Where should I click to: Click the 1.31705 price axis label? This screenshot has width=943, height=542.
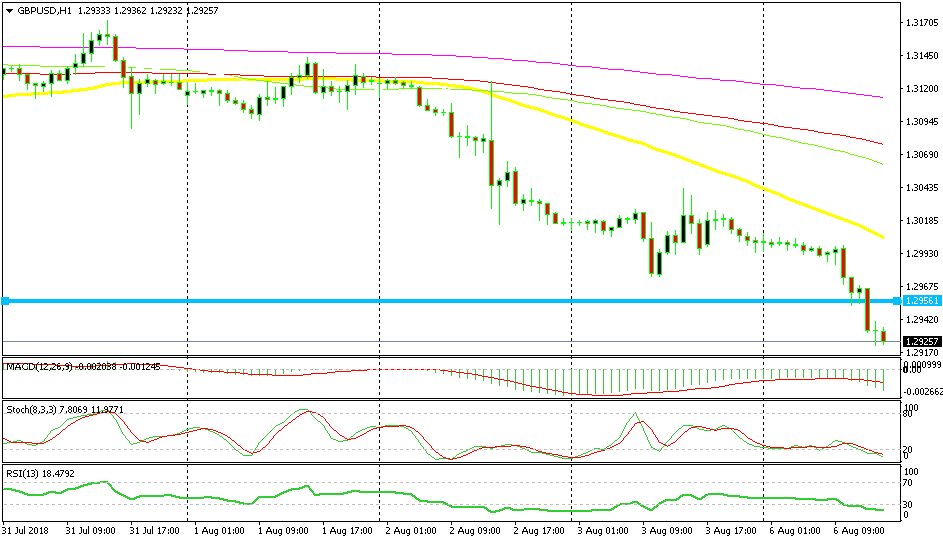click(x=921, y=23)
